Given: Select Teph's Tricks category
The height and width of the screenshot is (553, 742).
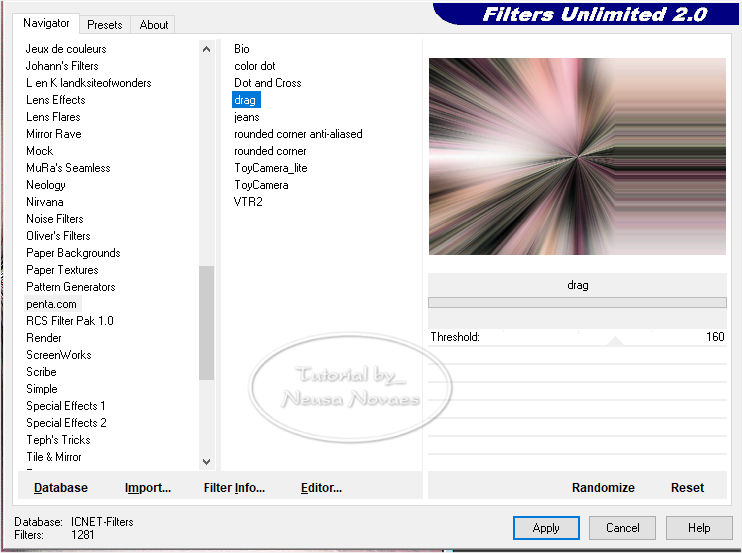Looking at the screenshot, I should click(x=59, y=440).
